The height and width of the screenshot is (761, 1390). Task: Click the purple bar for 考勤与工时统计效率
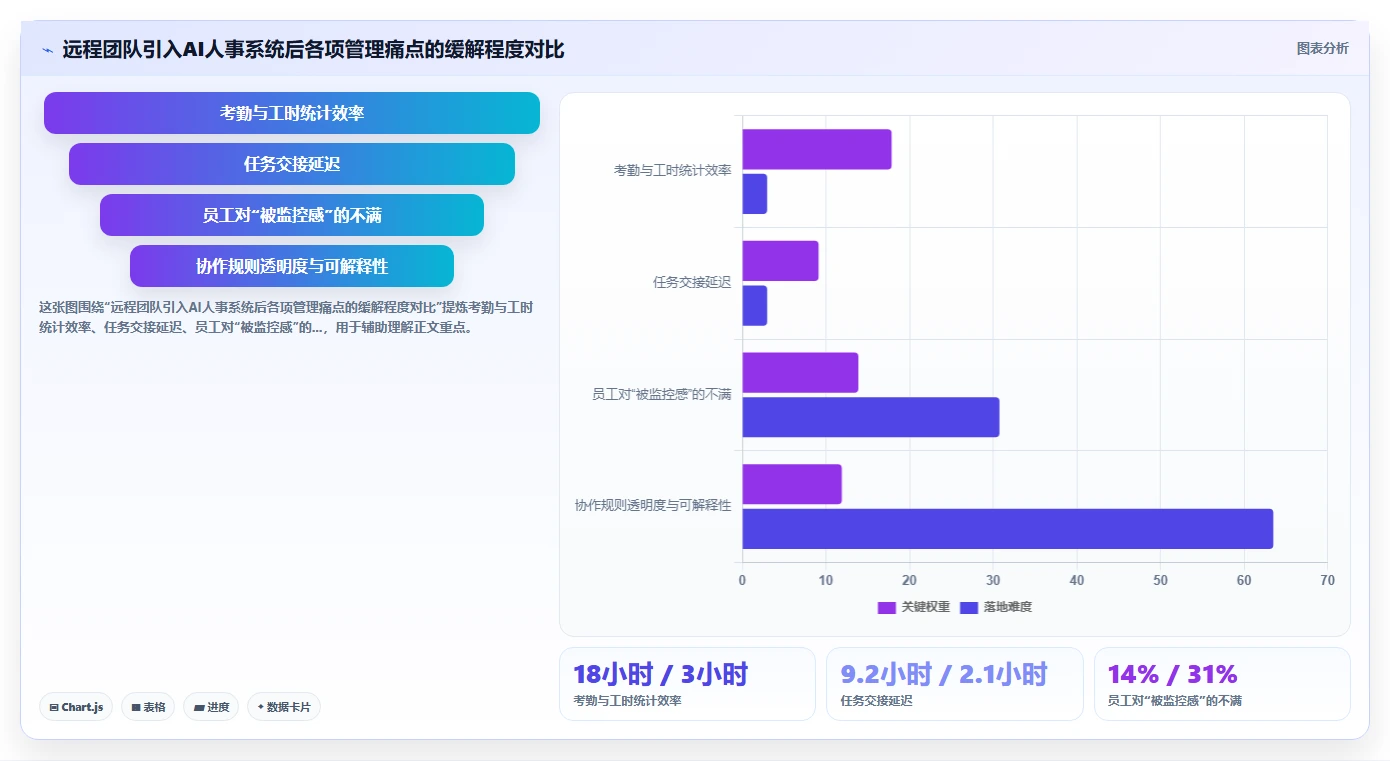[x=817, y=149]
